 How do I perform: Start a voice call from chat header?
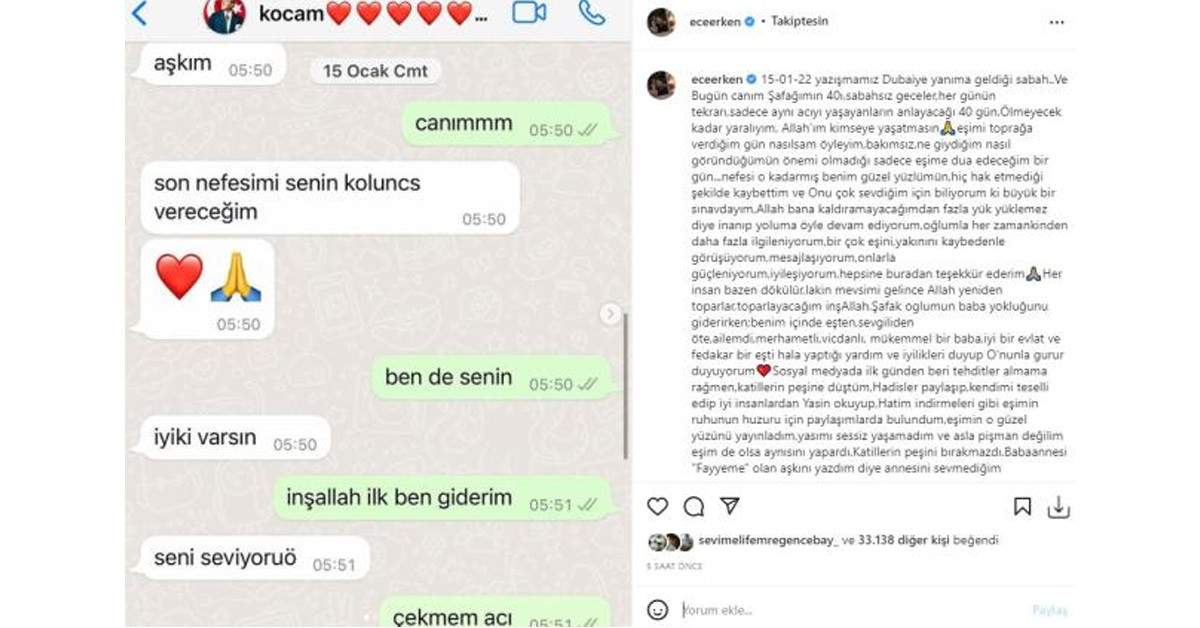point(592,13)
